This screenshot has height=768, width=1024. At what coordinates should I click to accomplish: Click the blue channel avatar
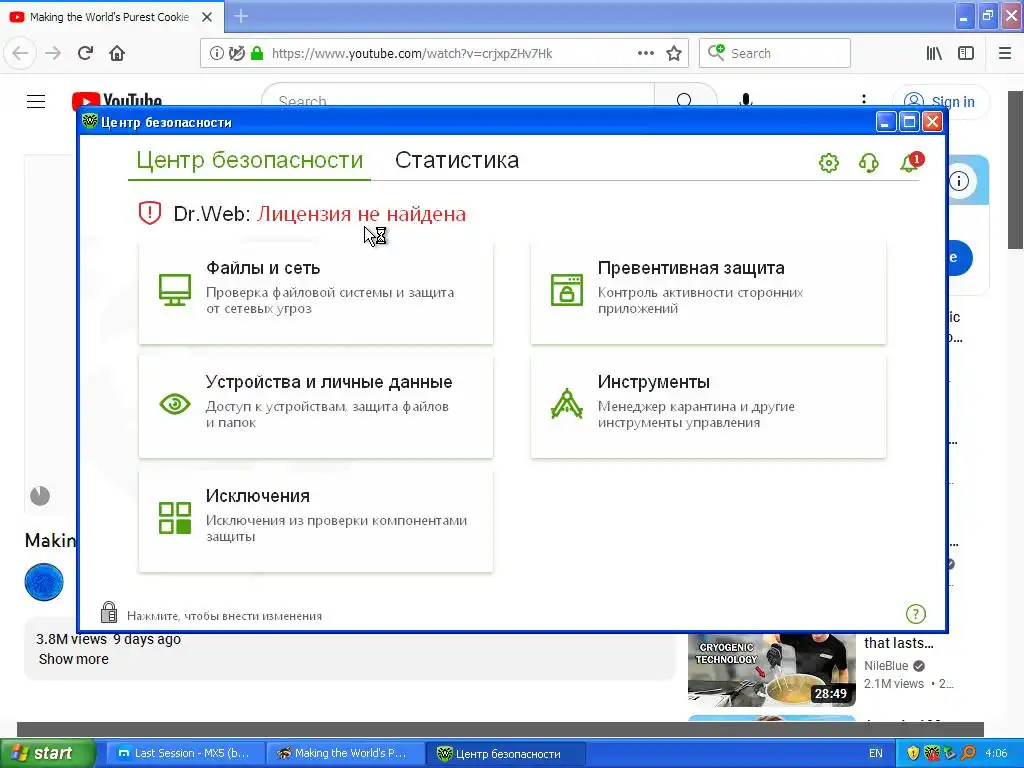coord(44,582)
